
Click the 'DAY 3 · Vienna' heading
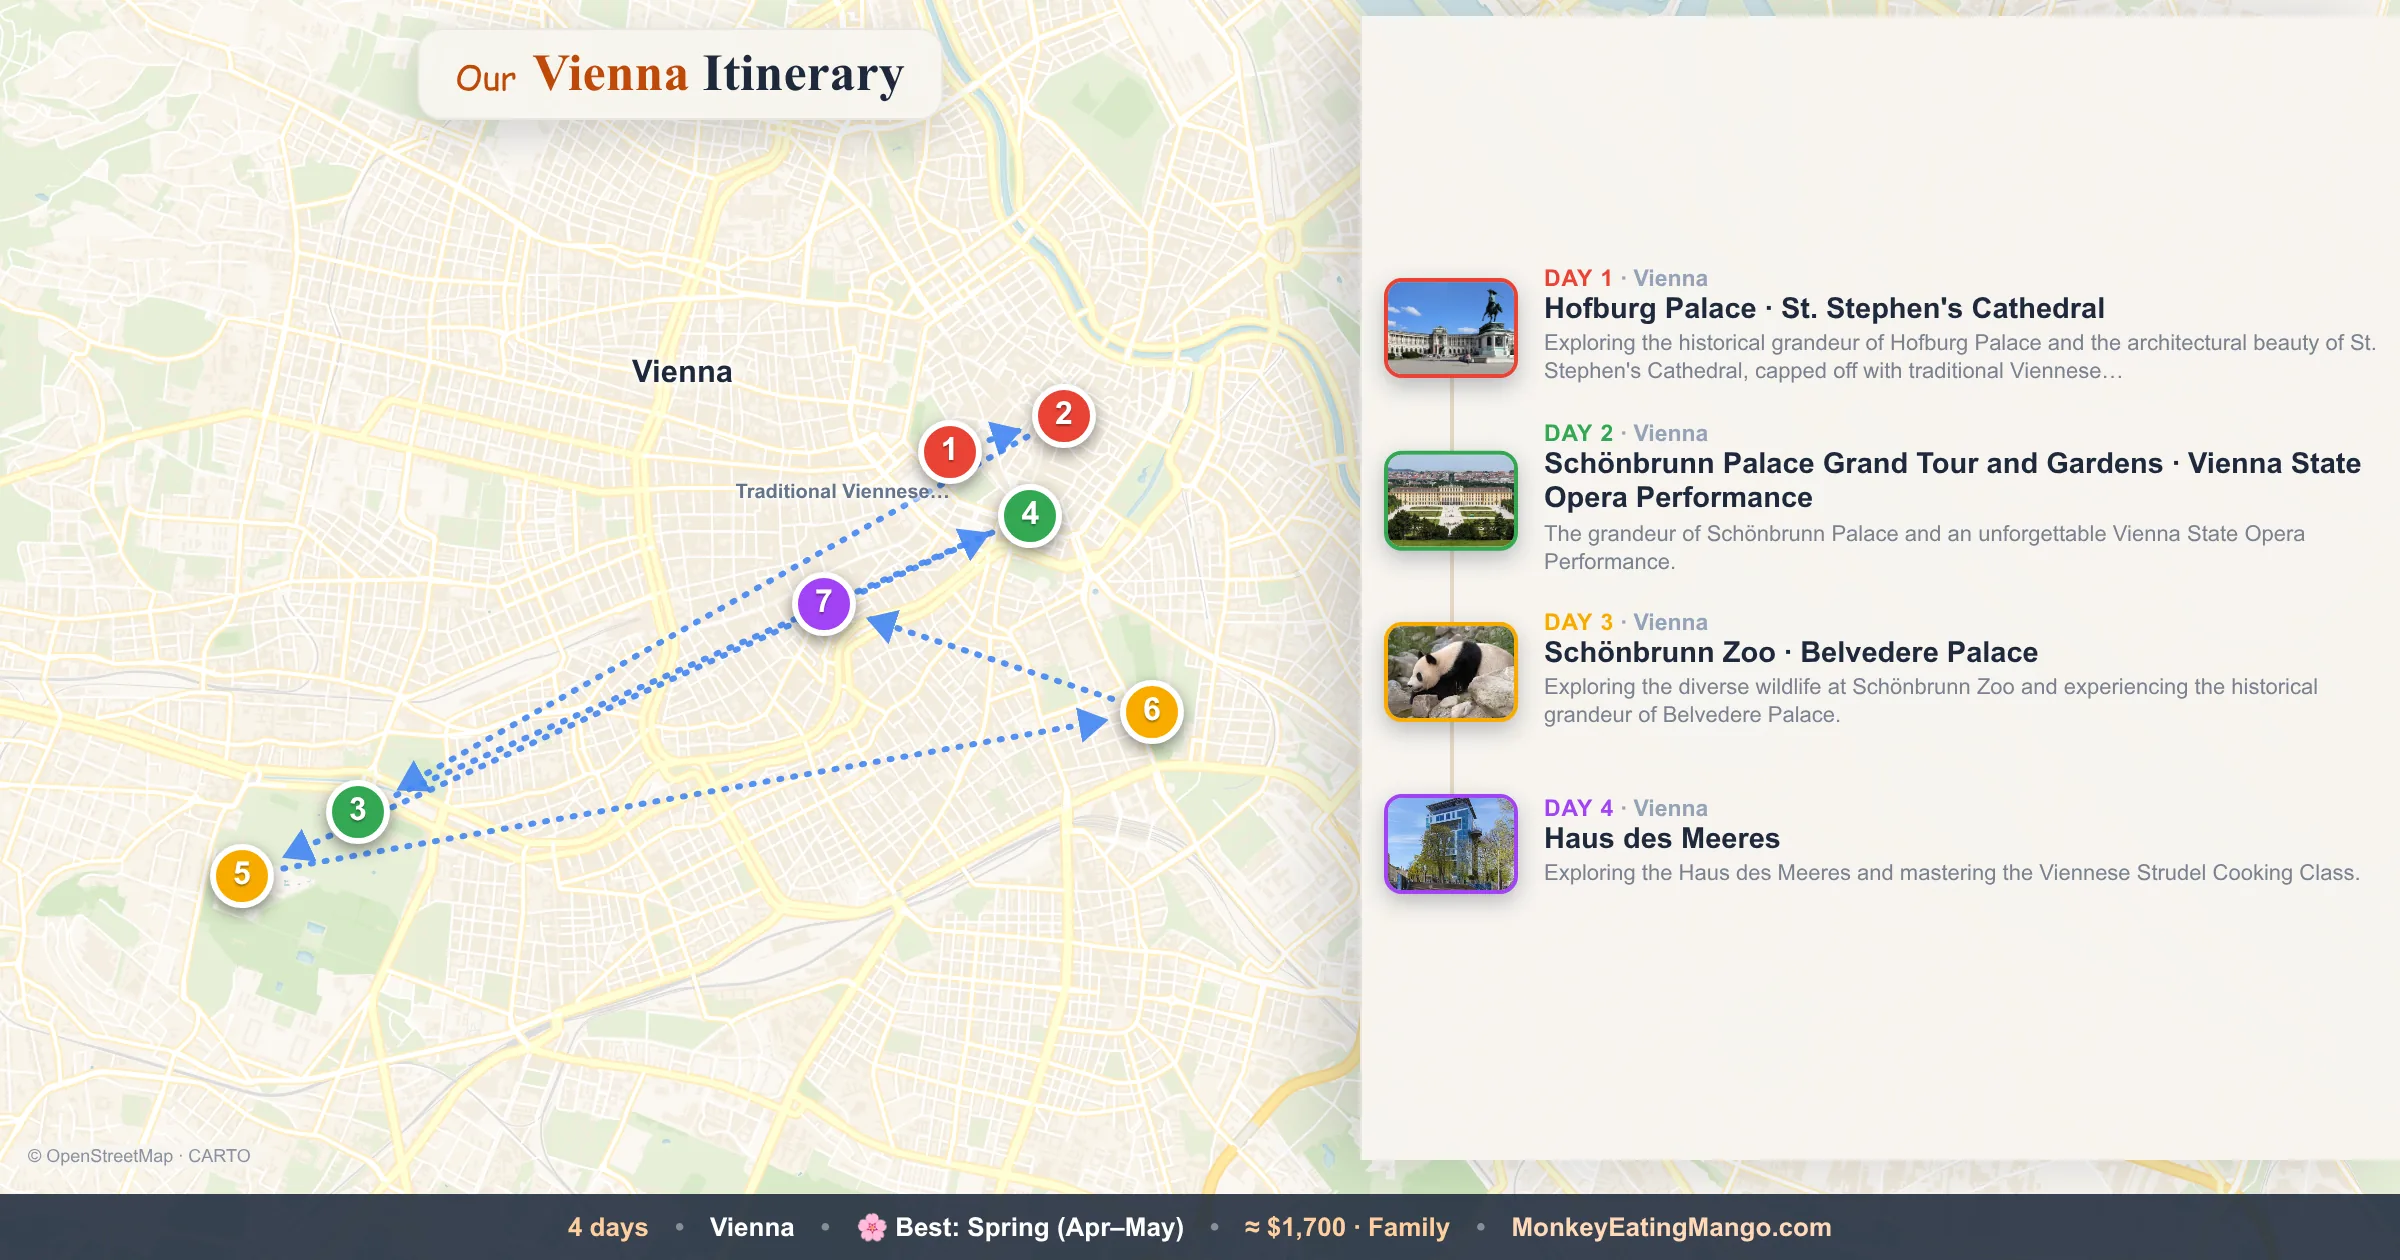tap(1625, 622)
